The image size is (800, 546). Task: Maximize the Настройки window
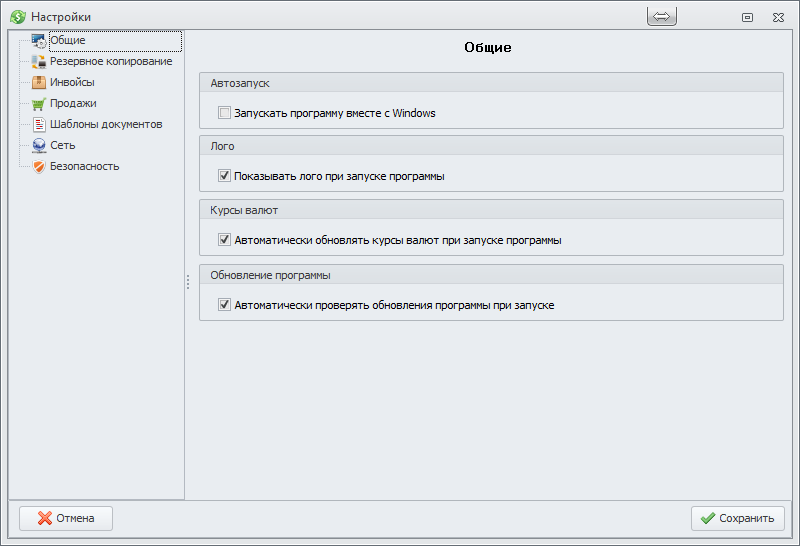(747, 17)
